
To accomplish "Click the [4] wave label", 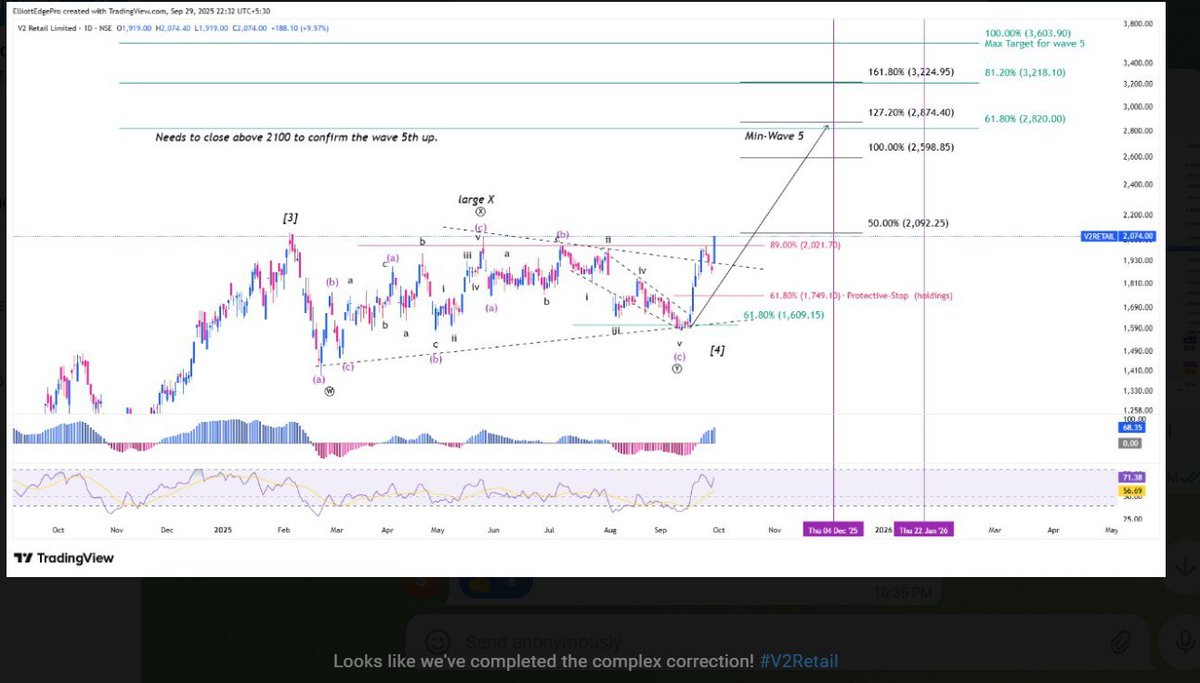I will [717, 350].
